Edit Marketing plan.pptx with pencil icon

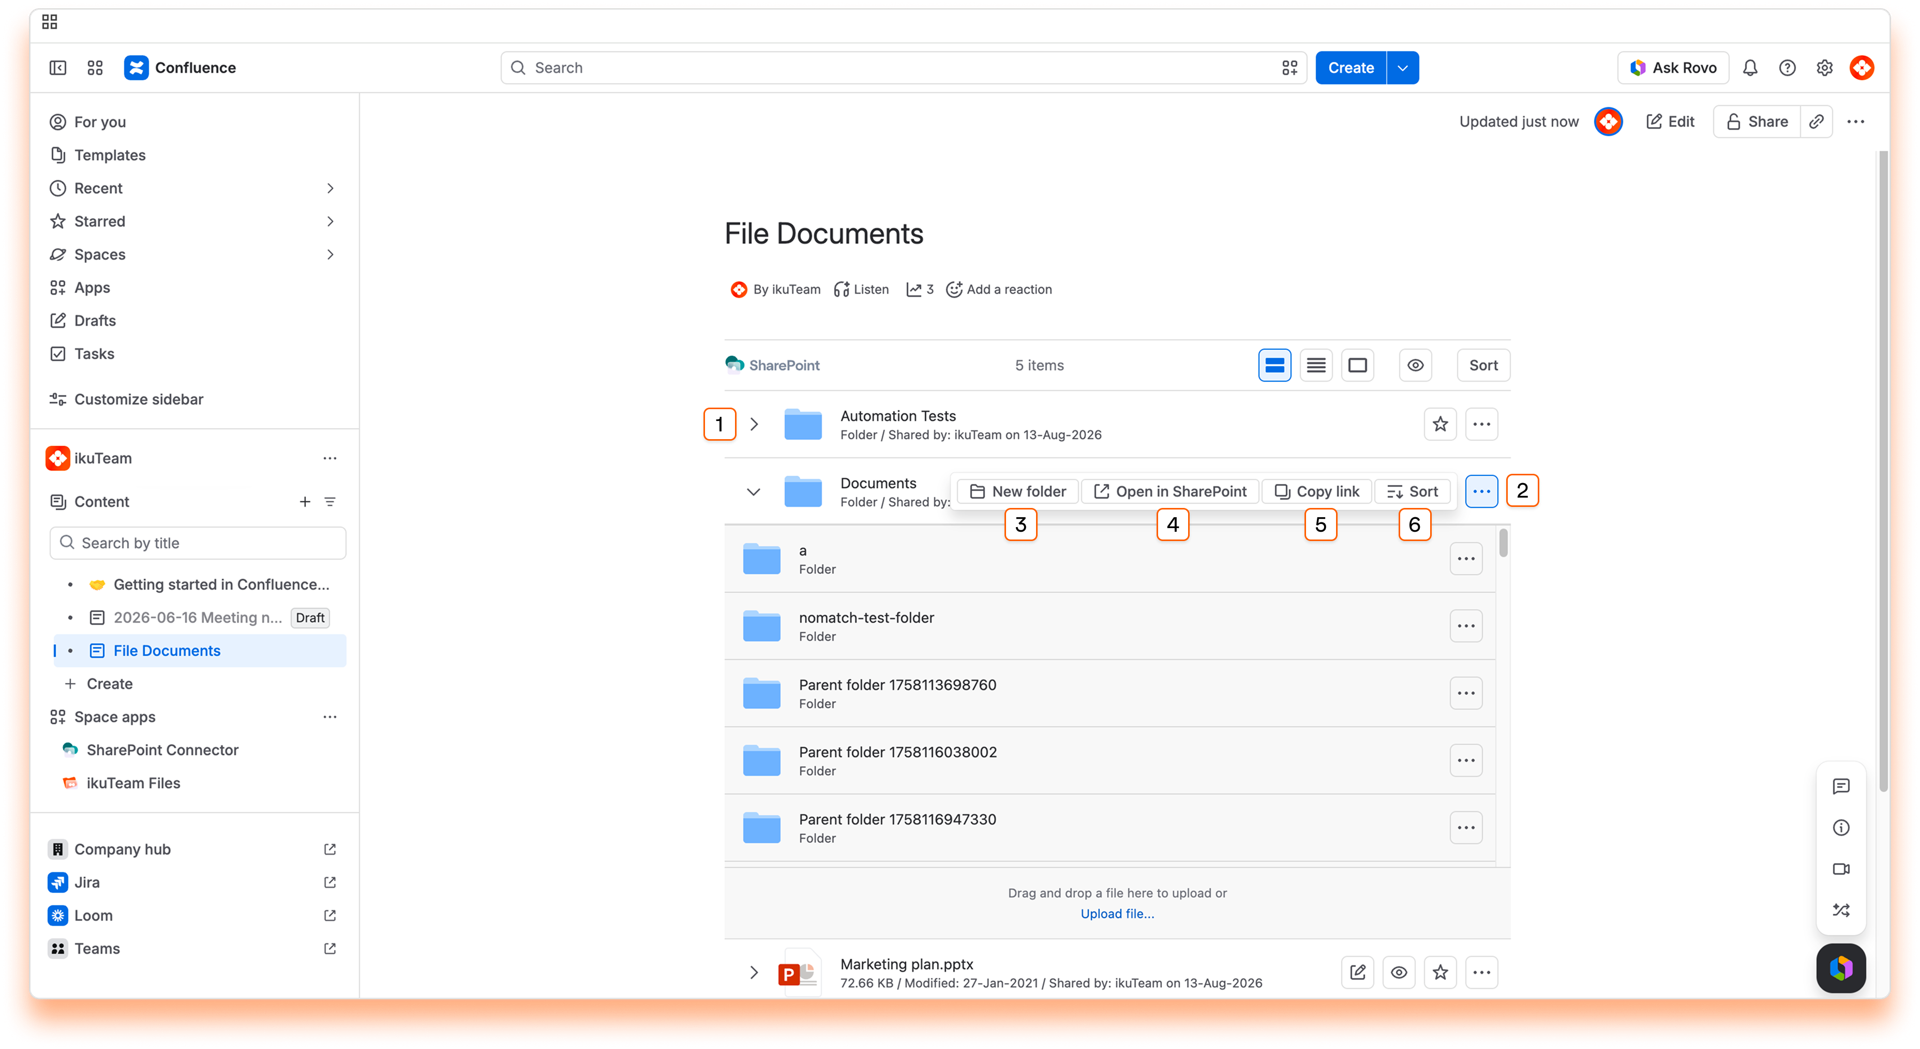[1358, 972]
